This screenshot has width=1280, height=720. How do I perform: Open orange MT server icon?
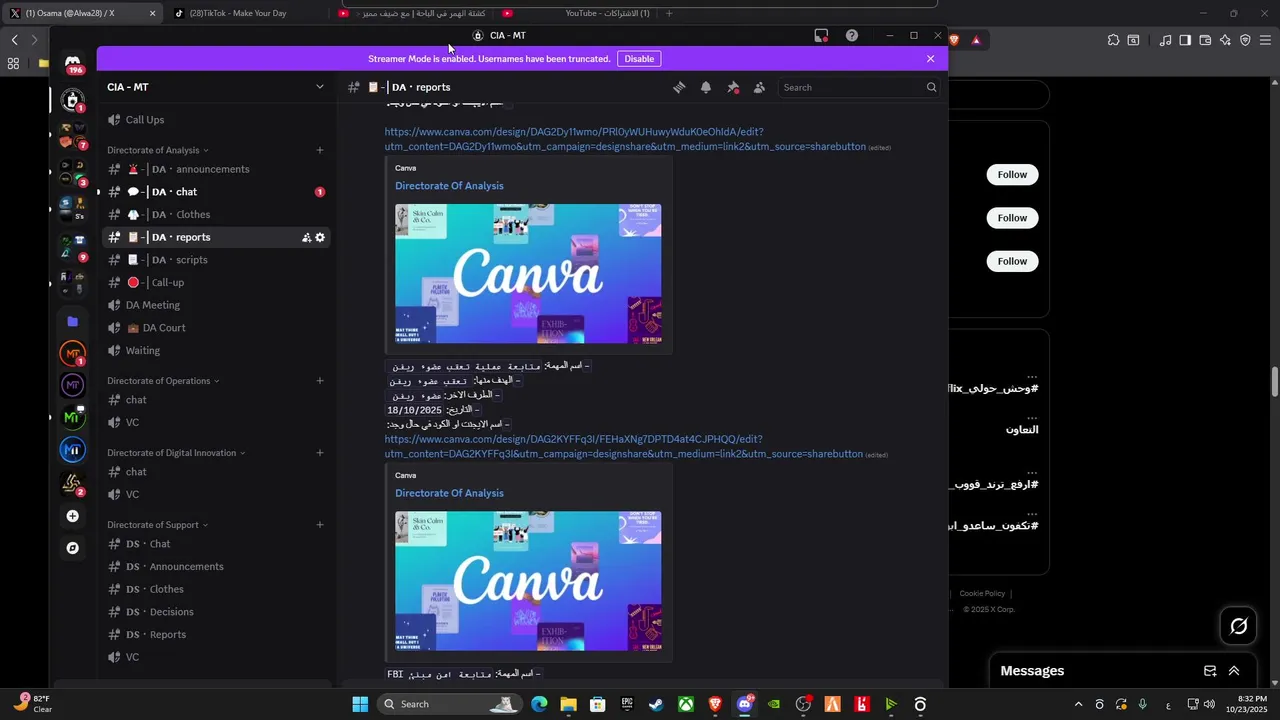(72, 353)
